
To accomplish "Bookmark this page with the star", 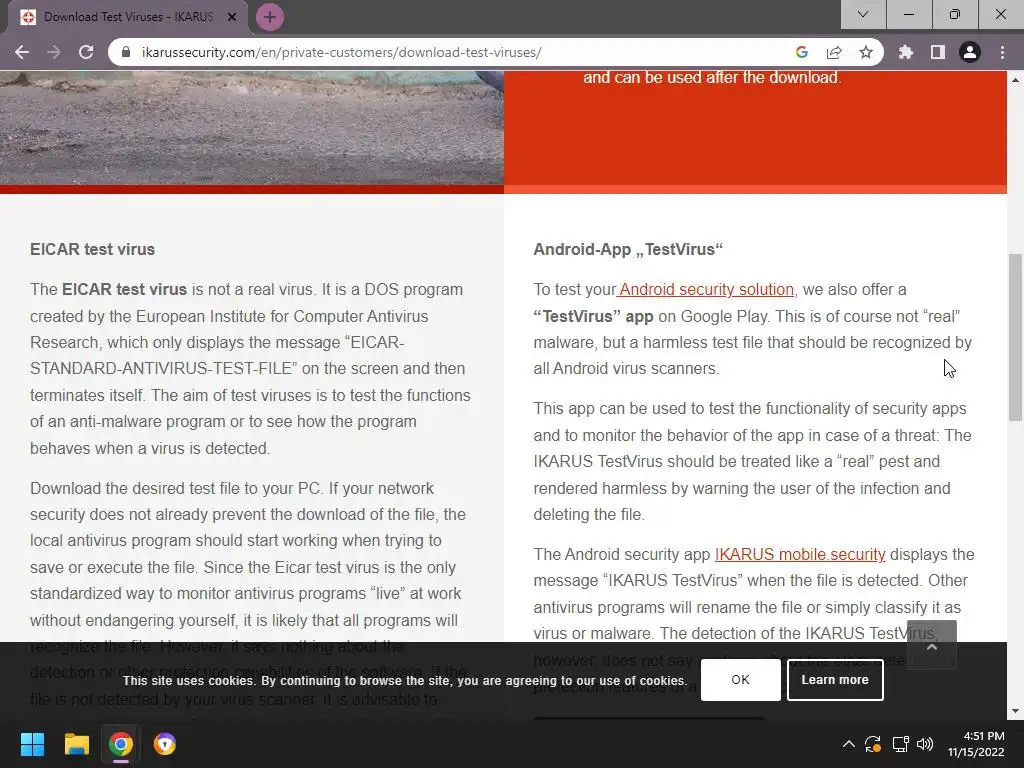I will tap(866, 52).
